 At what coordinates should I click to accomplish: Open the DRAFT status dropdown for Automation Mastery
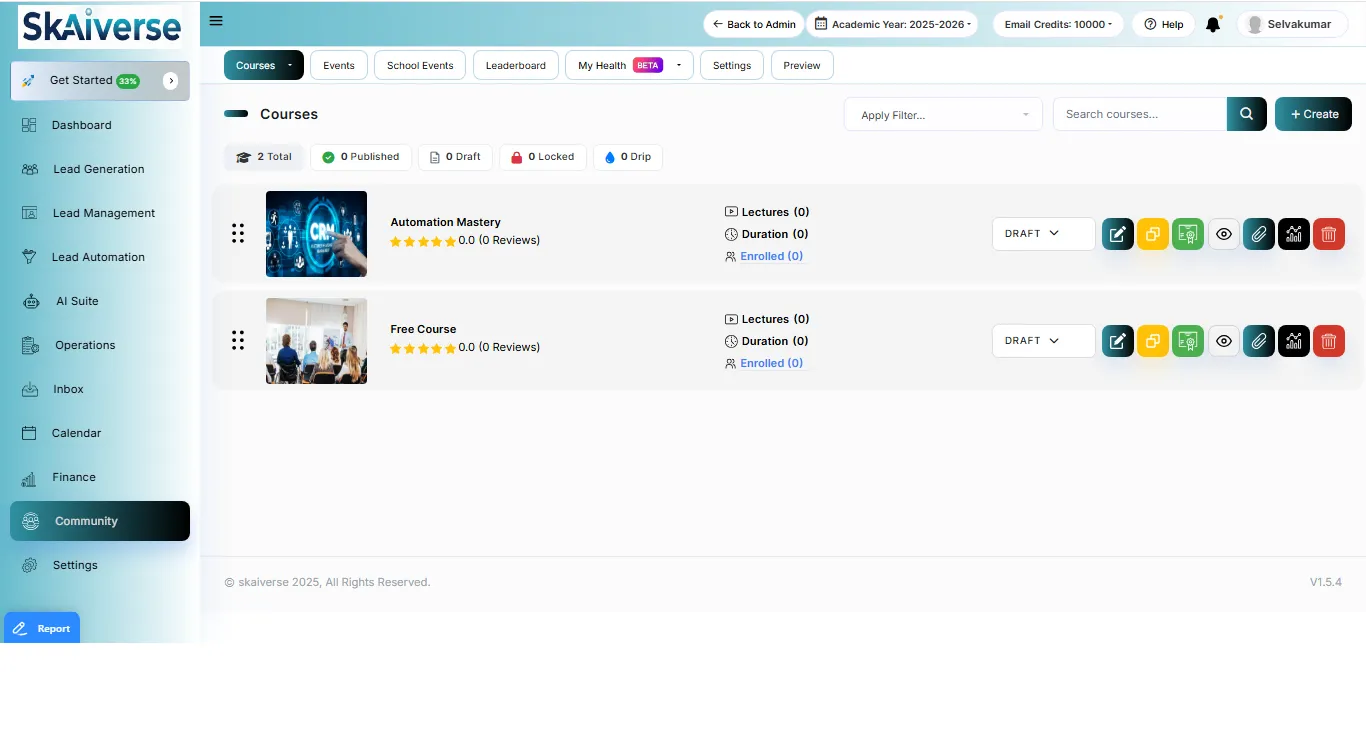[x=1043, y=234]
